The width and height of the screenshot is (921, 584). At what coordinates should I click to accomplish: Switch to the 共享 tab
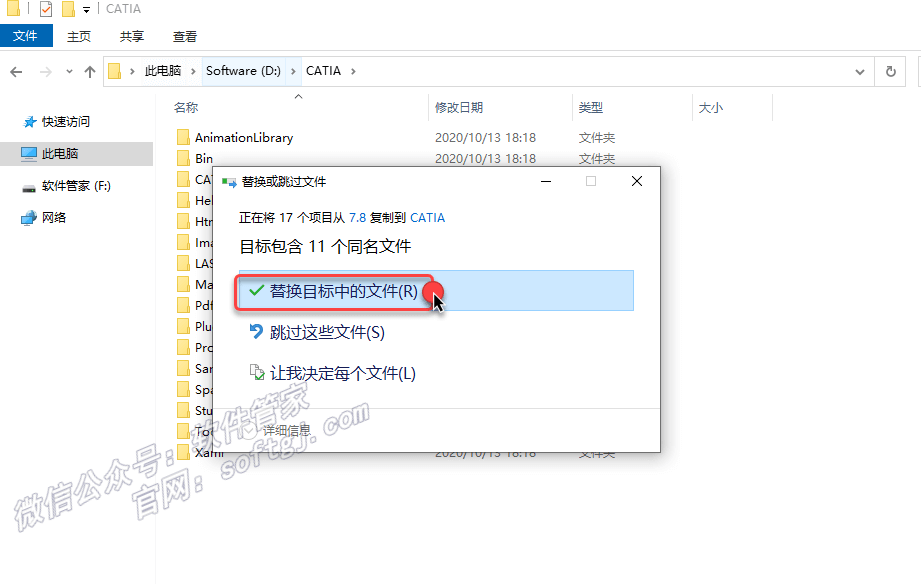point(132,36)
